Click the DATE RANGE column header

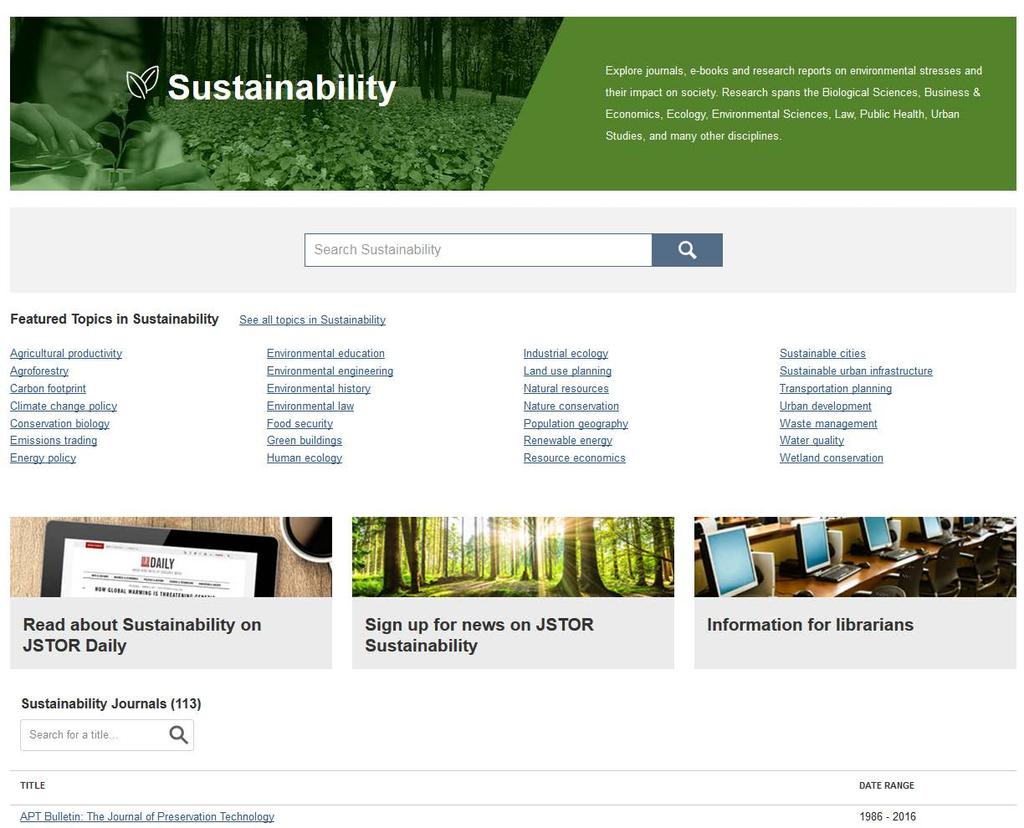pos(886,786)
